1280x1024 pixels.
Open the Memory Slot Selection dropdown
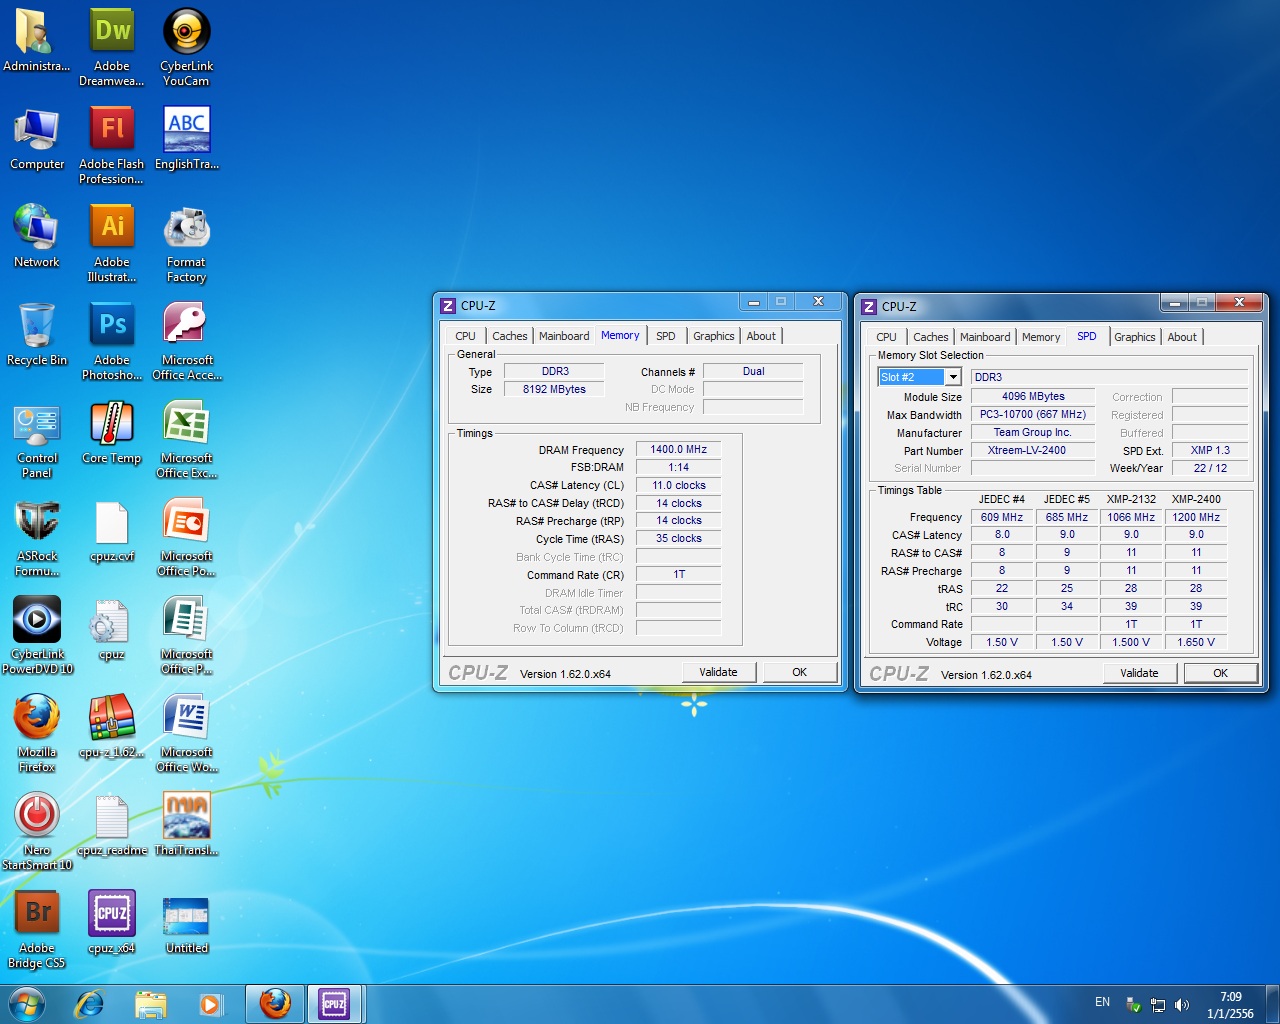953,377
